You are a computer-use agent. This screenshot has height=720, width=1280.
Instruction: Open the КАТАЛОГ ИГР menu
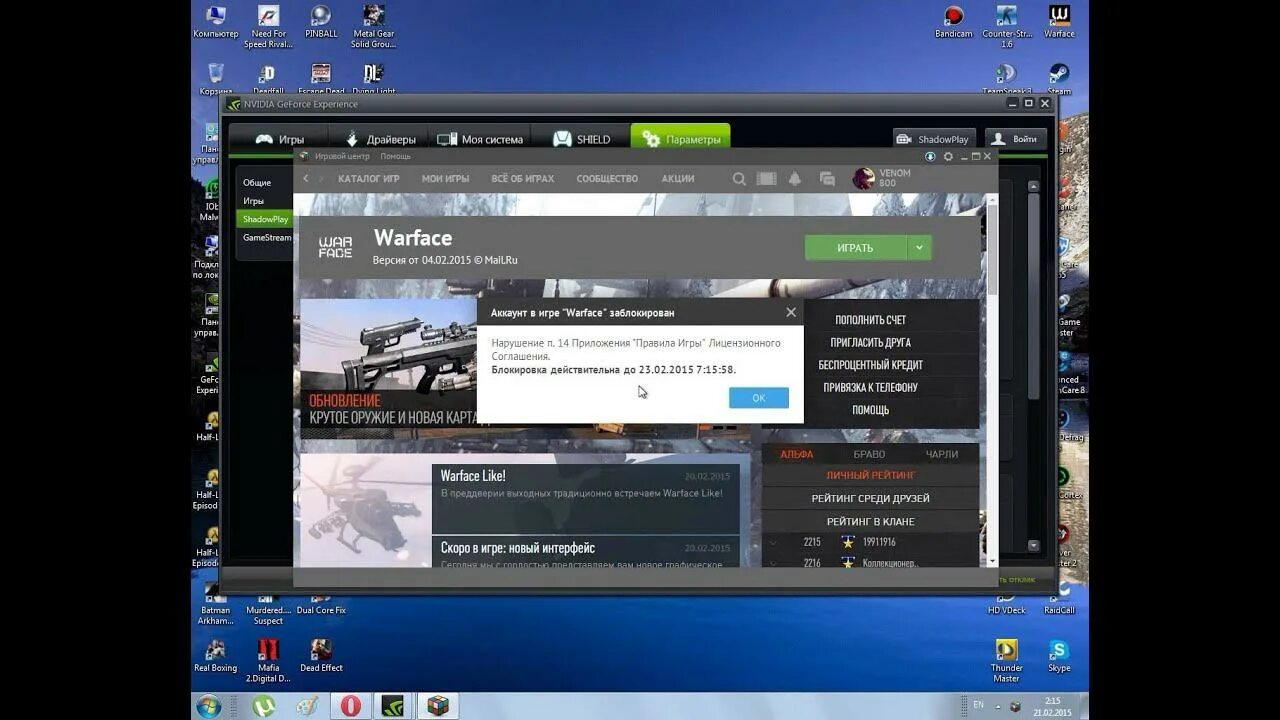pyautogui.click(x=368, y=179)
